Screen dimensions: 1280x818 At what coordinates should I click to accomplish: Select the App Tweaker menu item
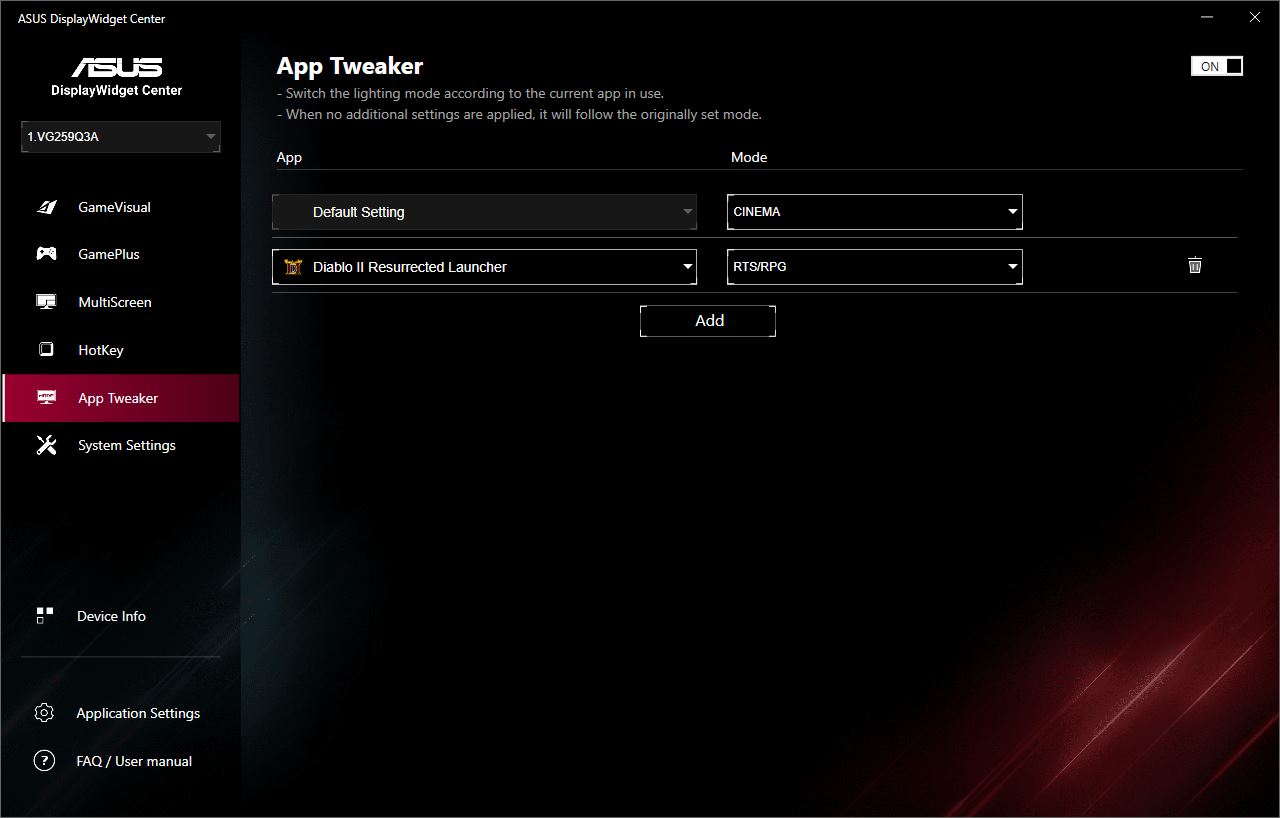click(x=120, y=398)
